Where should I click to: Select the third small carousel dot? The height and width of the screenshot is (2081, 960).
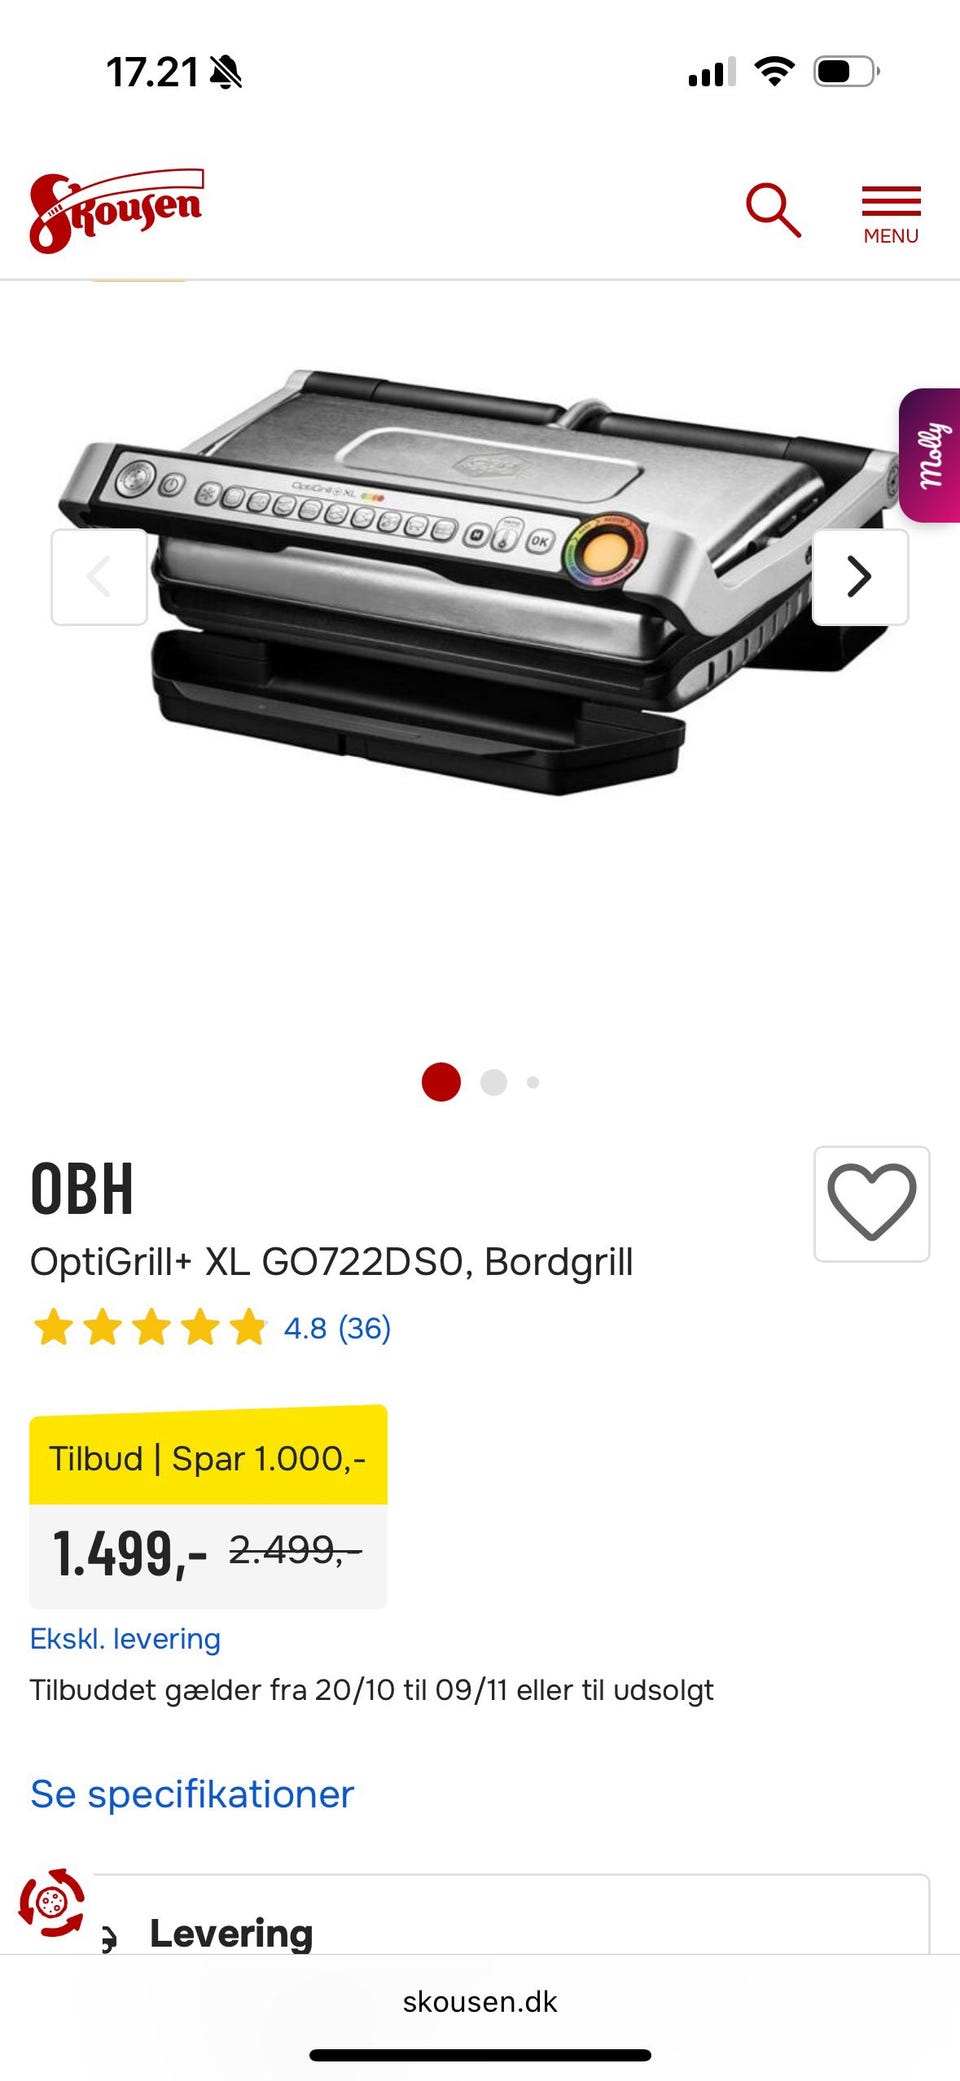533,1082
